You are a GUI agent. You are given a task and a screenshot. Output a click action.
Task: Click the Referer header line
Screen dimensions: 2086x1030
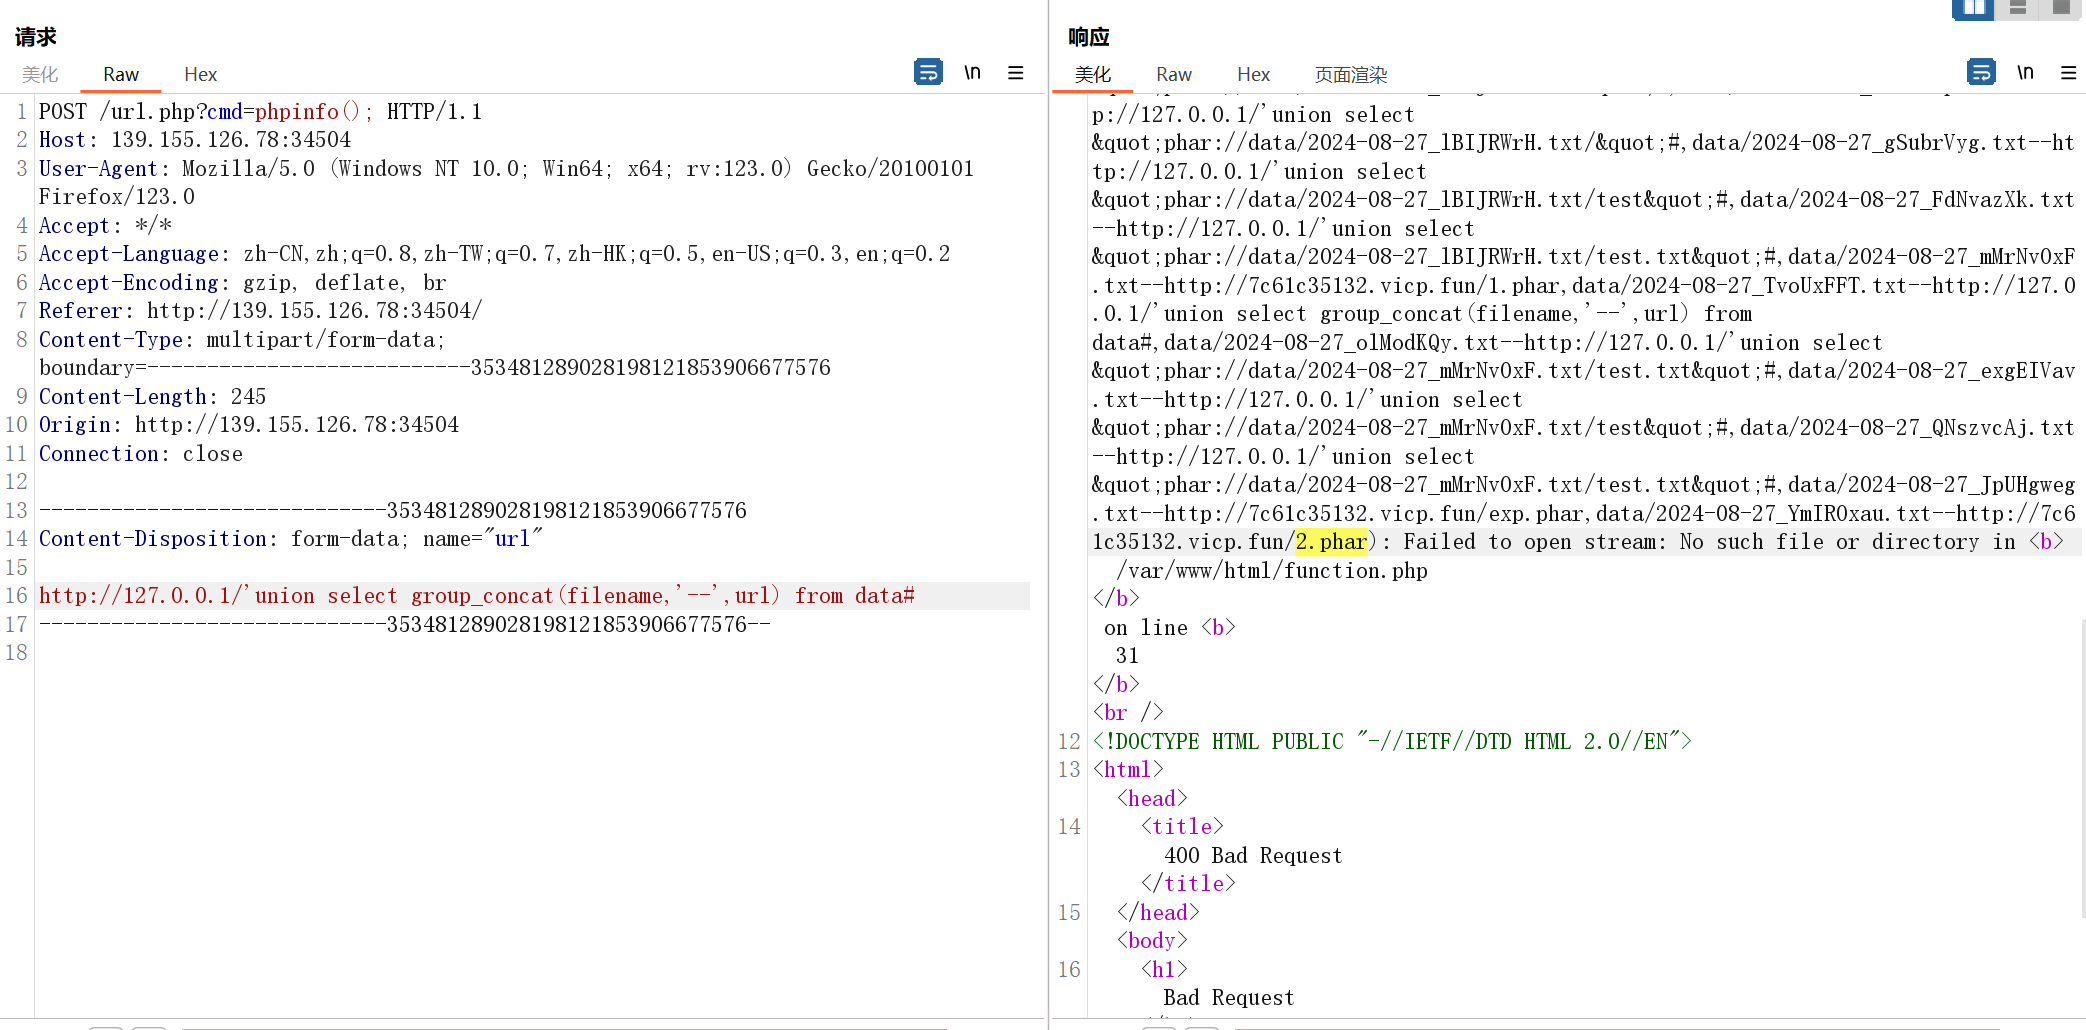pos(260,311)
